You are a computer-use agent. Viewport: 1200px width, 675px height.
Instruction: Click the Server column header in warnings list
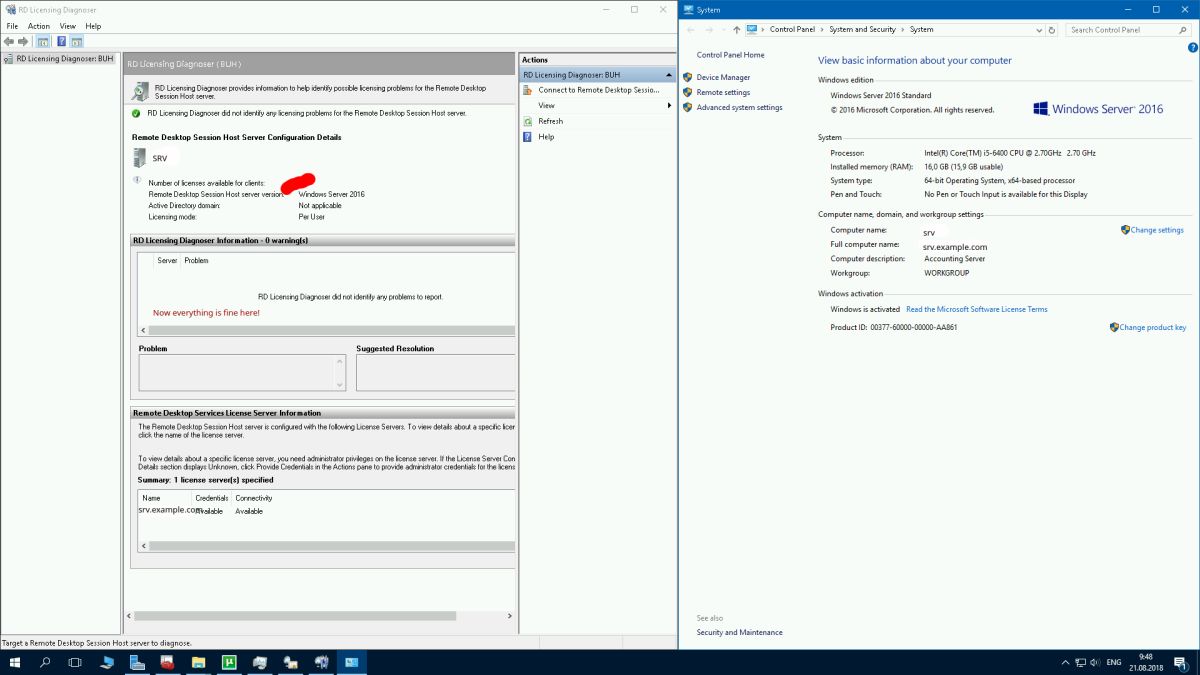[167, 260]
